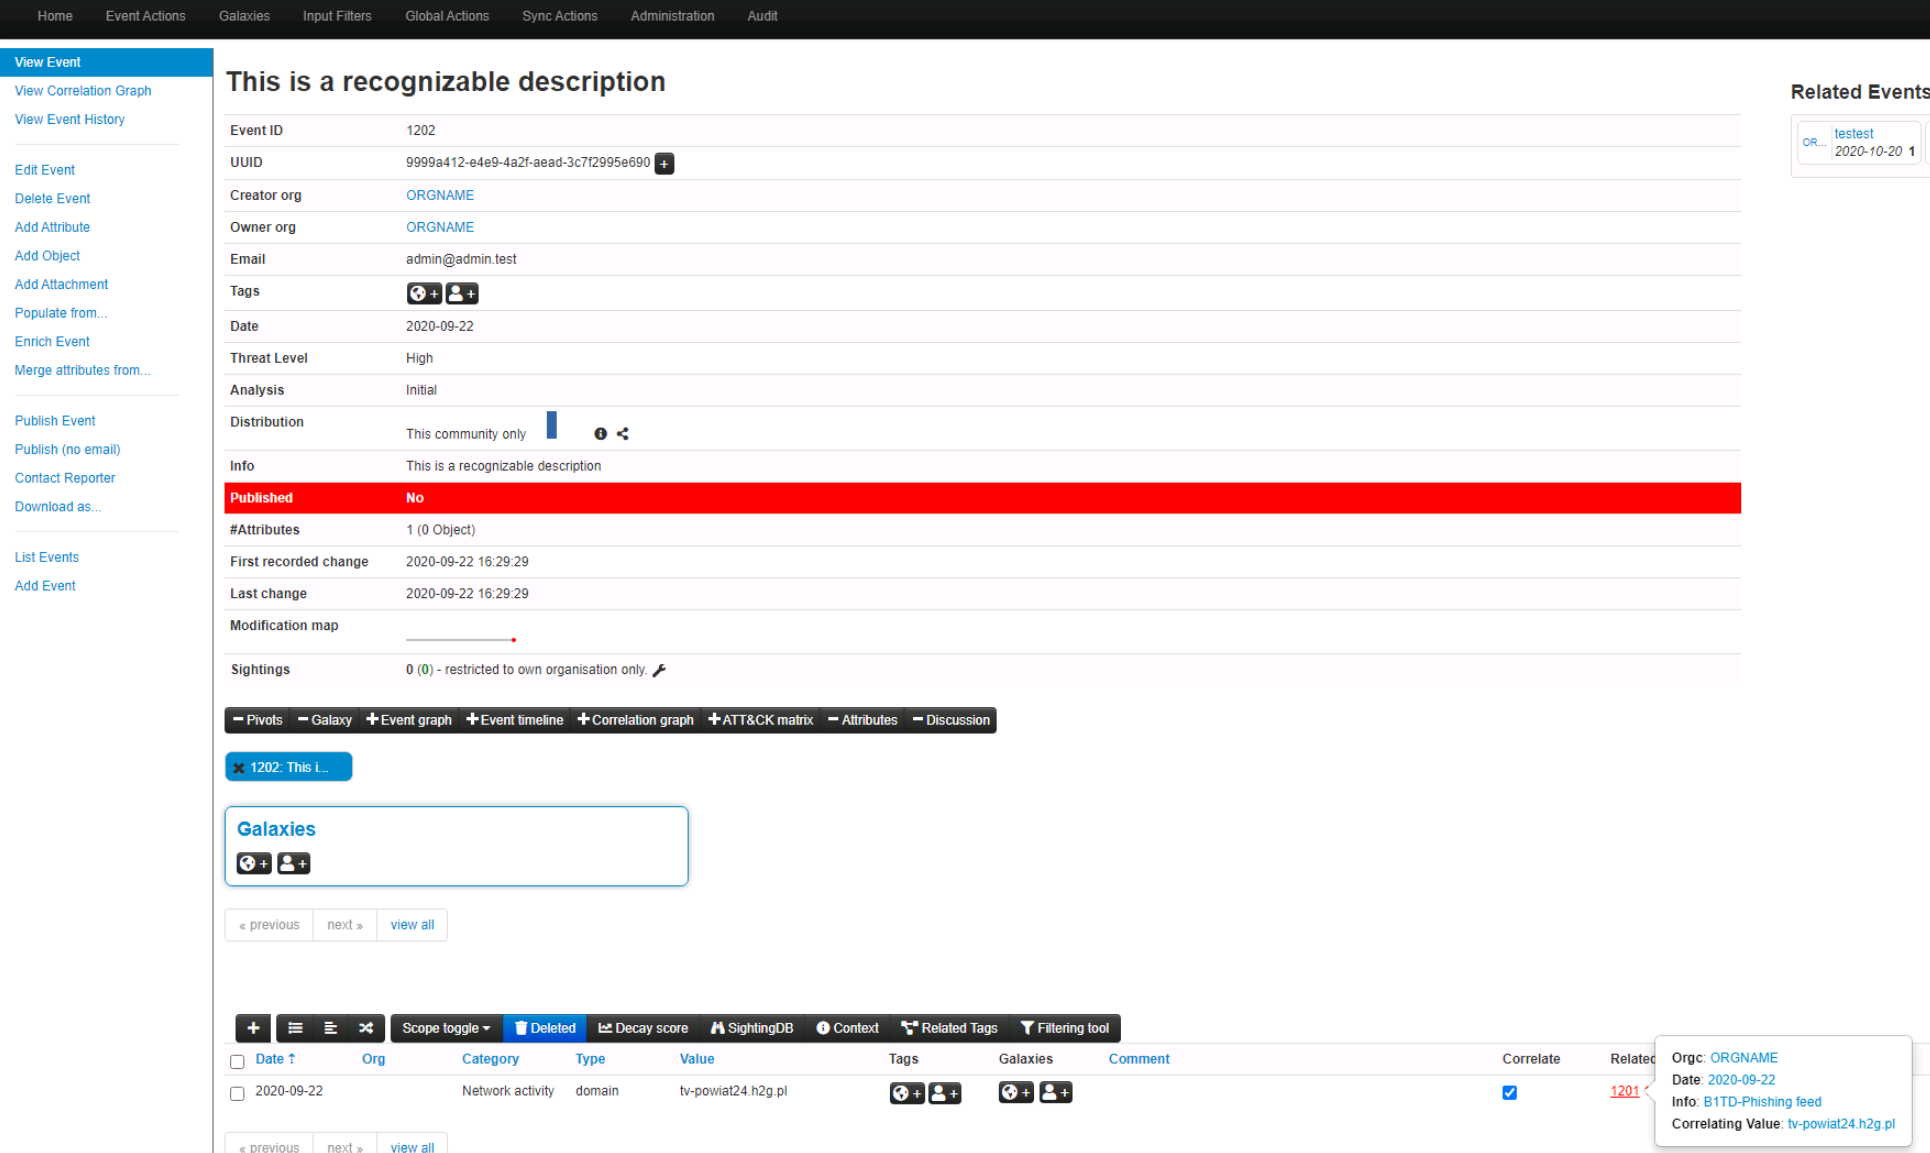This screenshot has height=1153, width=1930.
Task: Click the sightings wrench icon
Action: pos(659,670)
